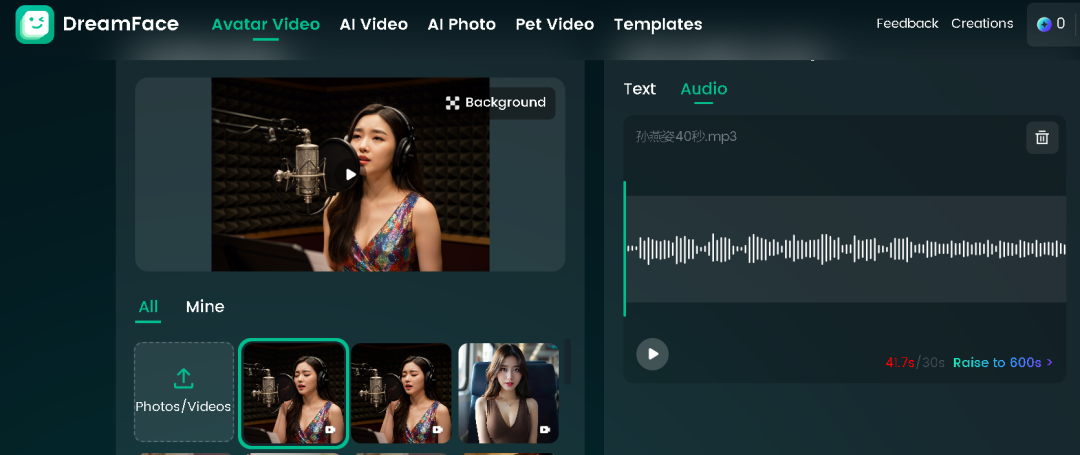The width and height of the screenshot is (1080, 455).
Task: Switch to the Text input tab
Action: [x=639, y=89]
